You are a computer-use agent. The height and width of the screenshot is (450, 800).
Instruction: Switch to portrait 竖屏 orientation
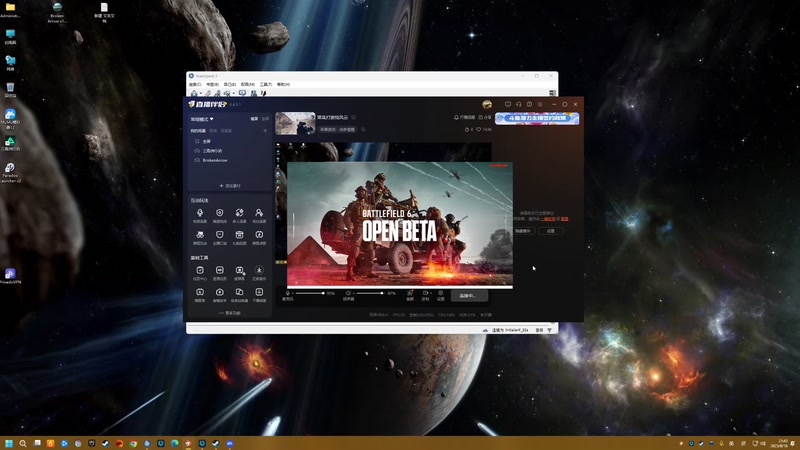(x=265, y=119)
